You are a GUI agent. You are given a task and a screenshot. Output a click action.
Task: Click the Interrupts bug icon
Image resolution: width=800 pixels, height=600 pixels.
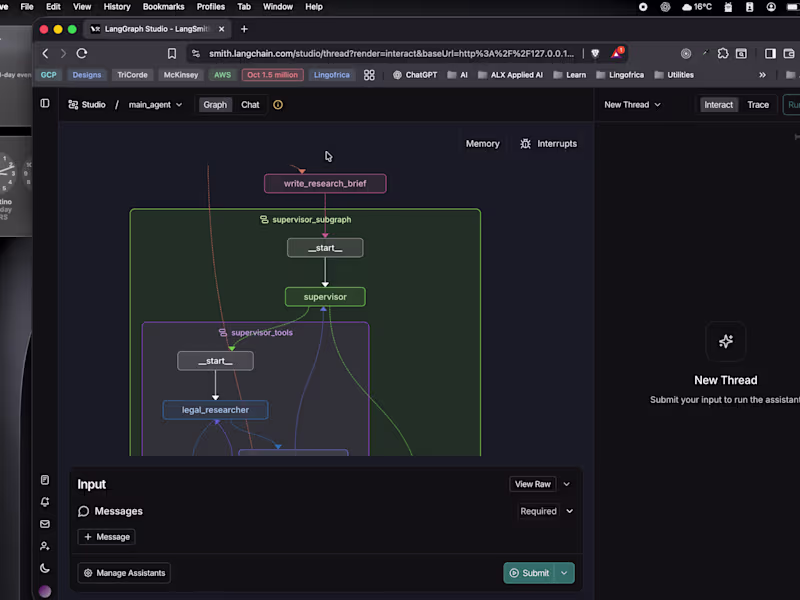(525, 143)
